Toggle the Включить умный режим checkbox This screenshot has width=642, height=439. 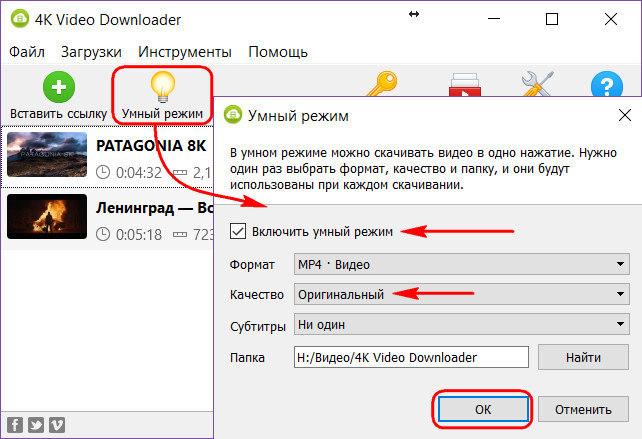pyautogui.click(x=238, y=231)
